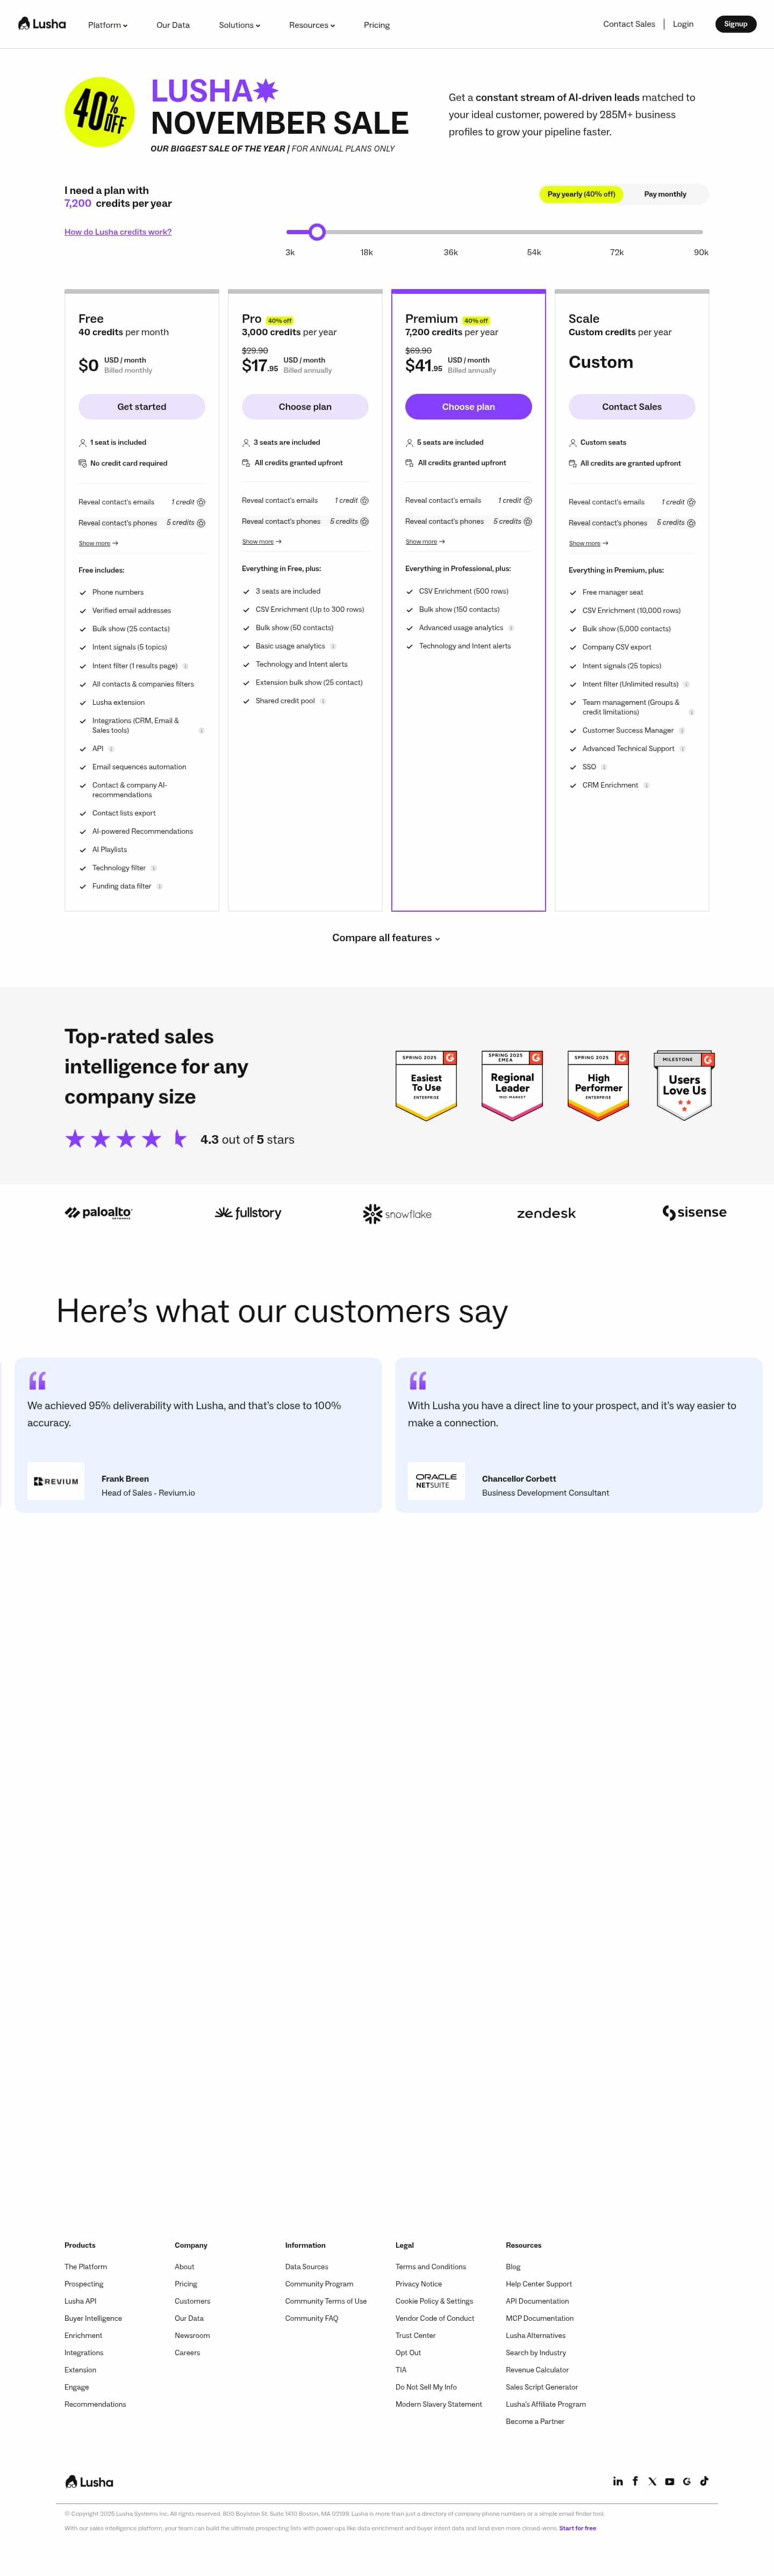
Task: Expand the Platform menu
Action: click(107, 25)
